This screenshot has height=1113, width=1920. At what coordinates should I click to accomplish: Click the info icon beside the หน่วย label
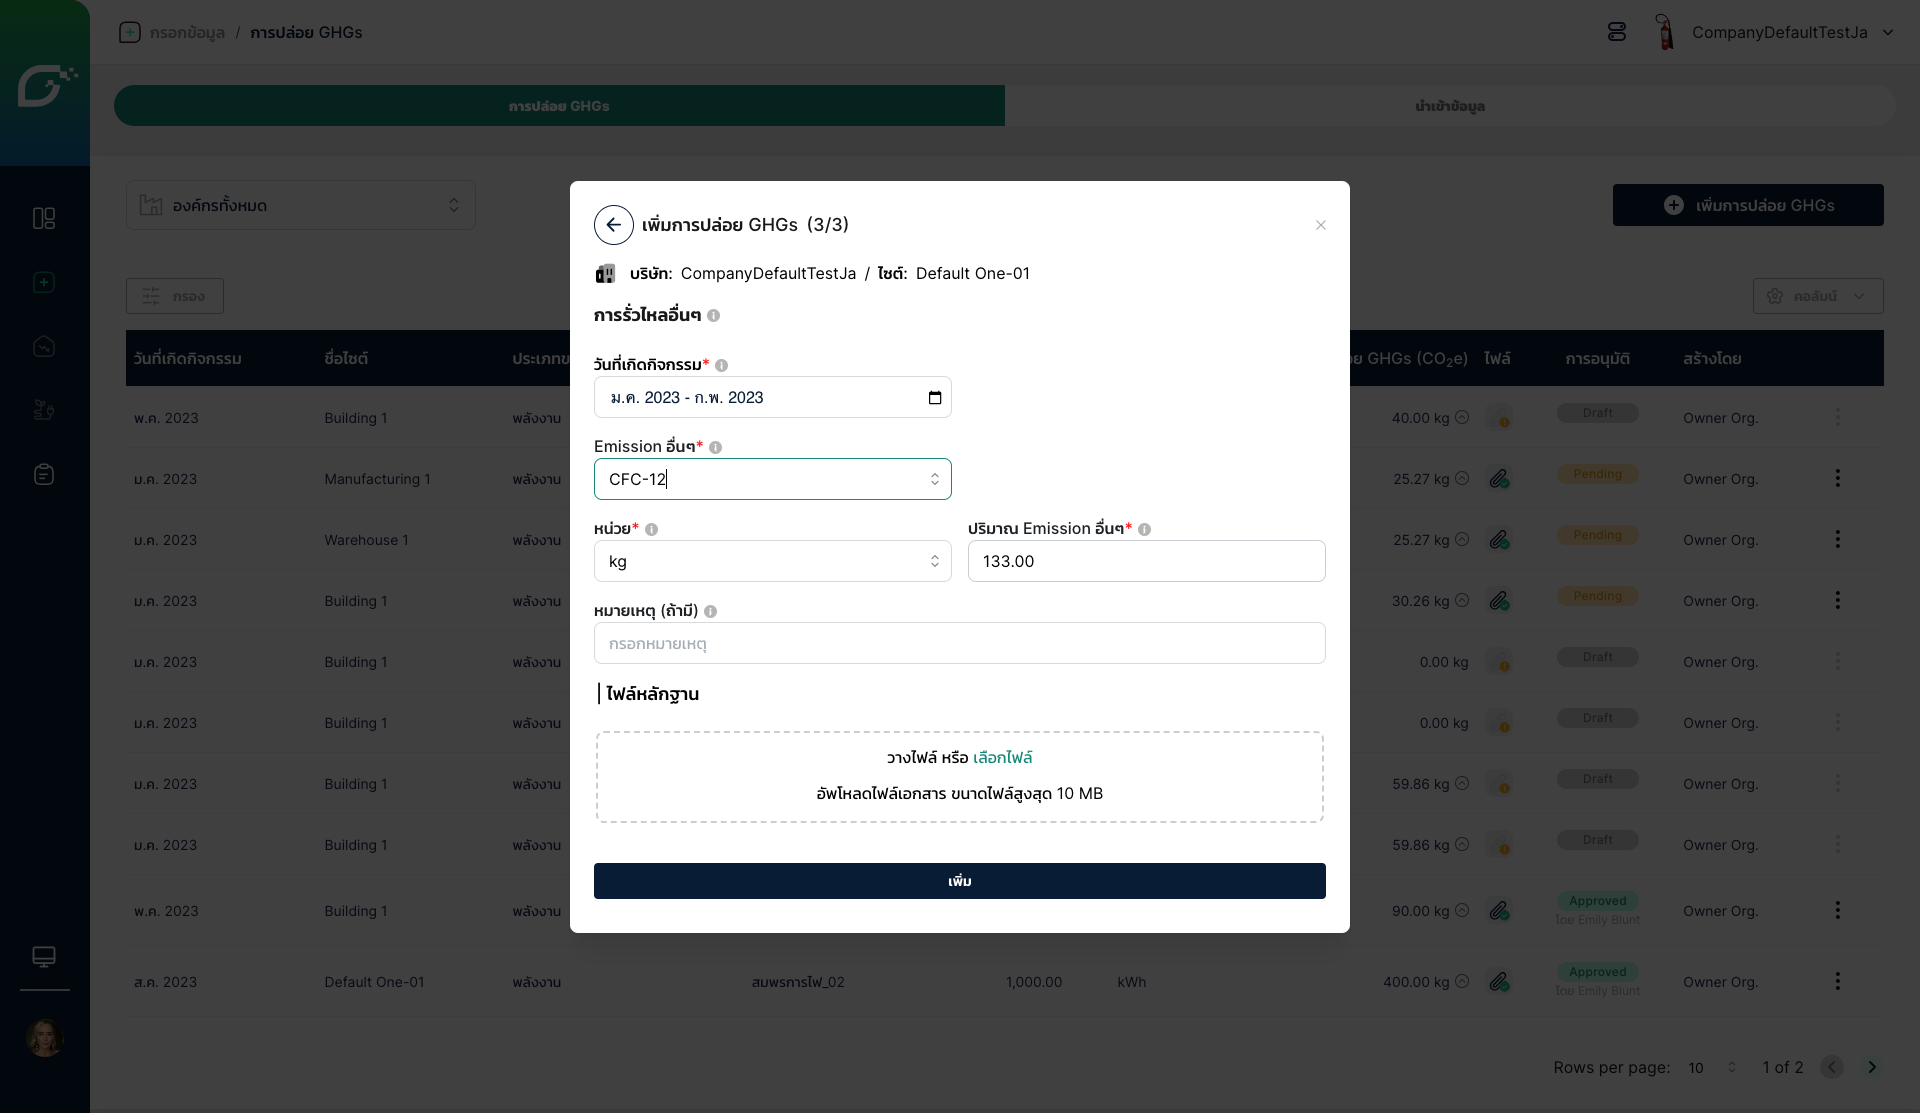click(x=651, y=530)
